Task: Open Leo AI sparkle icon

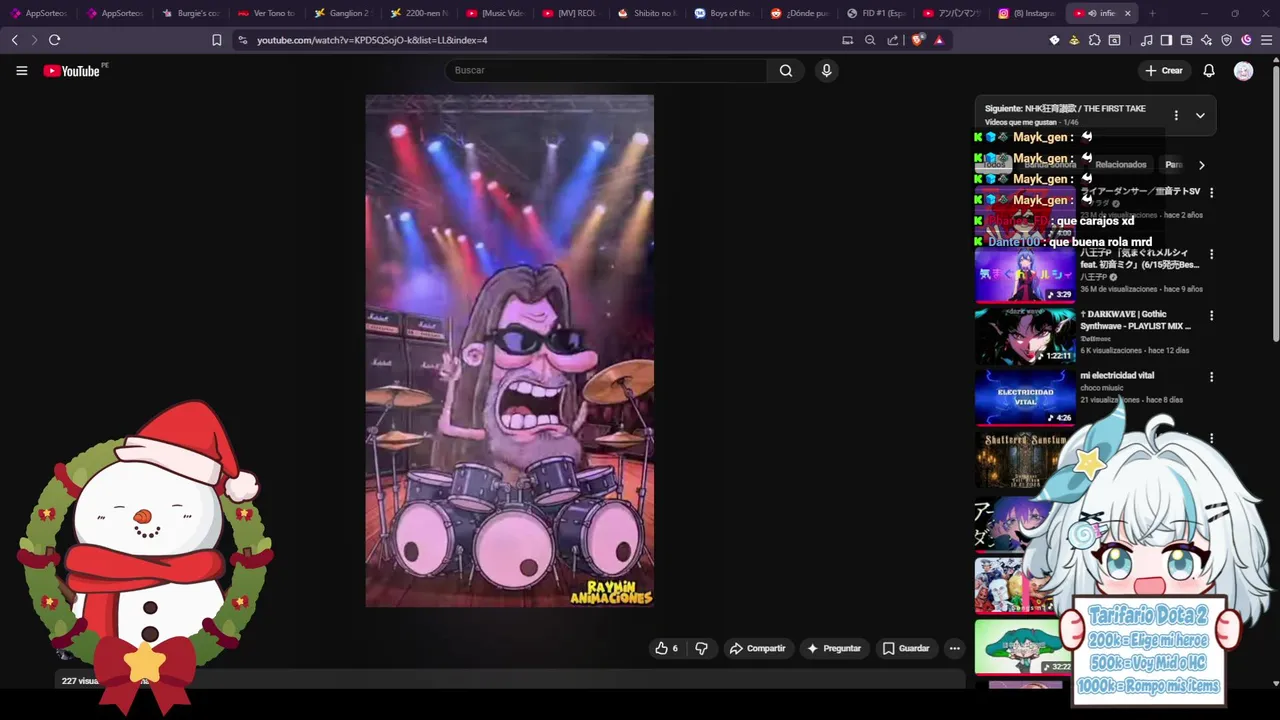Action: [x=1206, y=40]
